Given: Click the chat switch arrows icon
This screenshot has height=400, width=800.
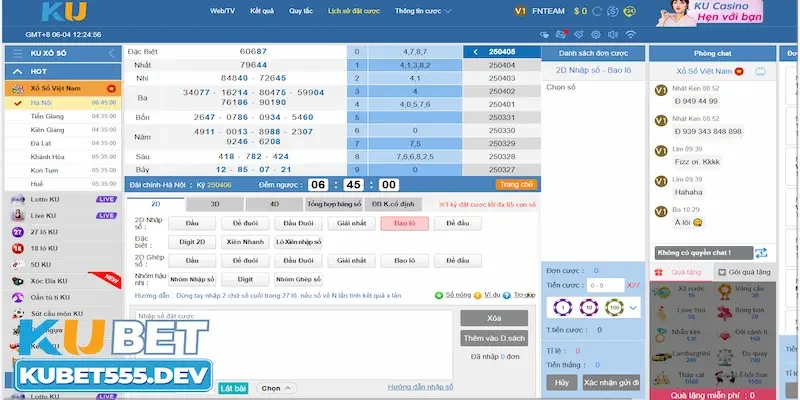Looking at the screenshot, I should (x=761, y=253).
